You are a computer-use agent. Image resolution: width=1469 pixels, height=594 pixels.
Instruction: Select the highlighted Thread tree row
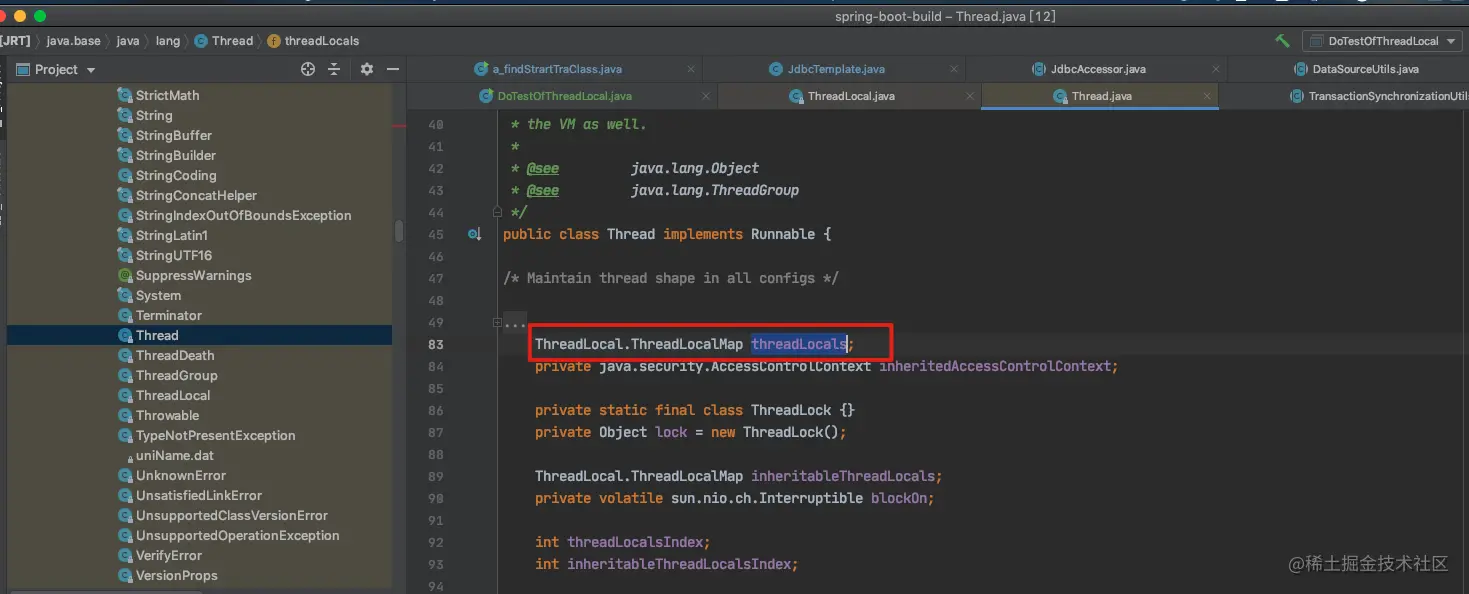[x=199, y=335]
